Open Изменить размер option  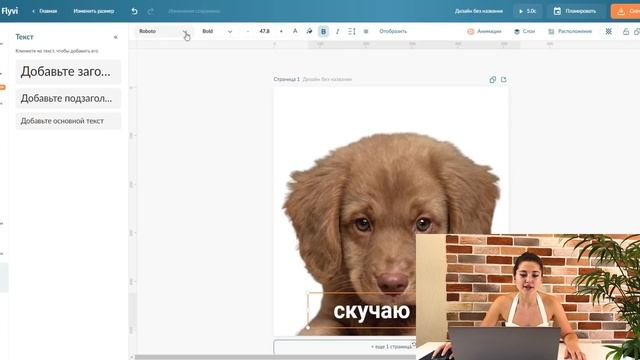(x=93, y=11)
